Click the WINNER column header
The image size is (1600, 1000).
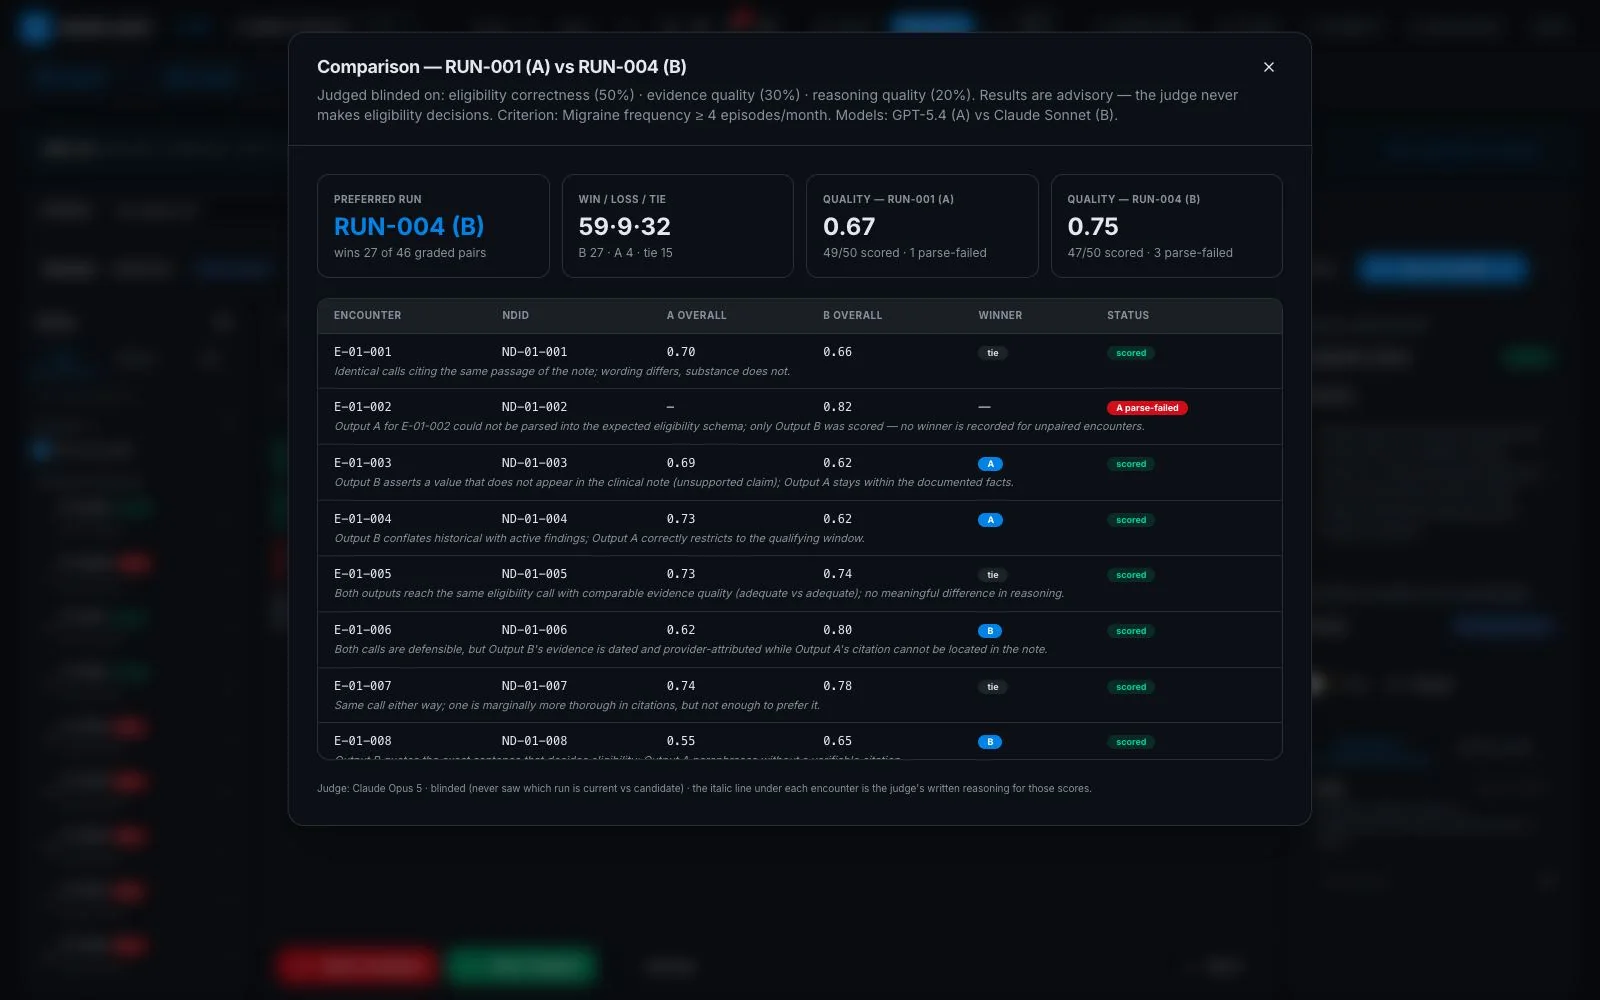pos(1000,315)
